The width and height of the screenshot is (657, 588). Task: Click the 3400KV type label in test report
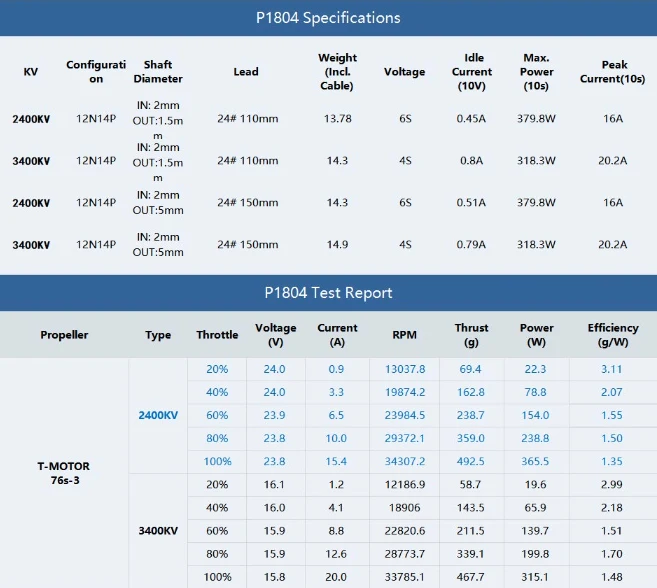click(158, 531)
